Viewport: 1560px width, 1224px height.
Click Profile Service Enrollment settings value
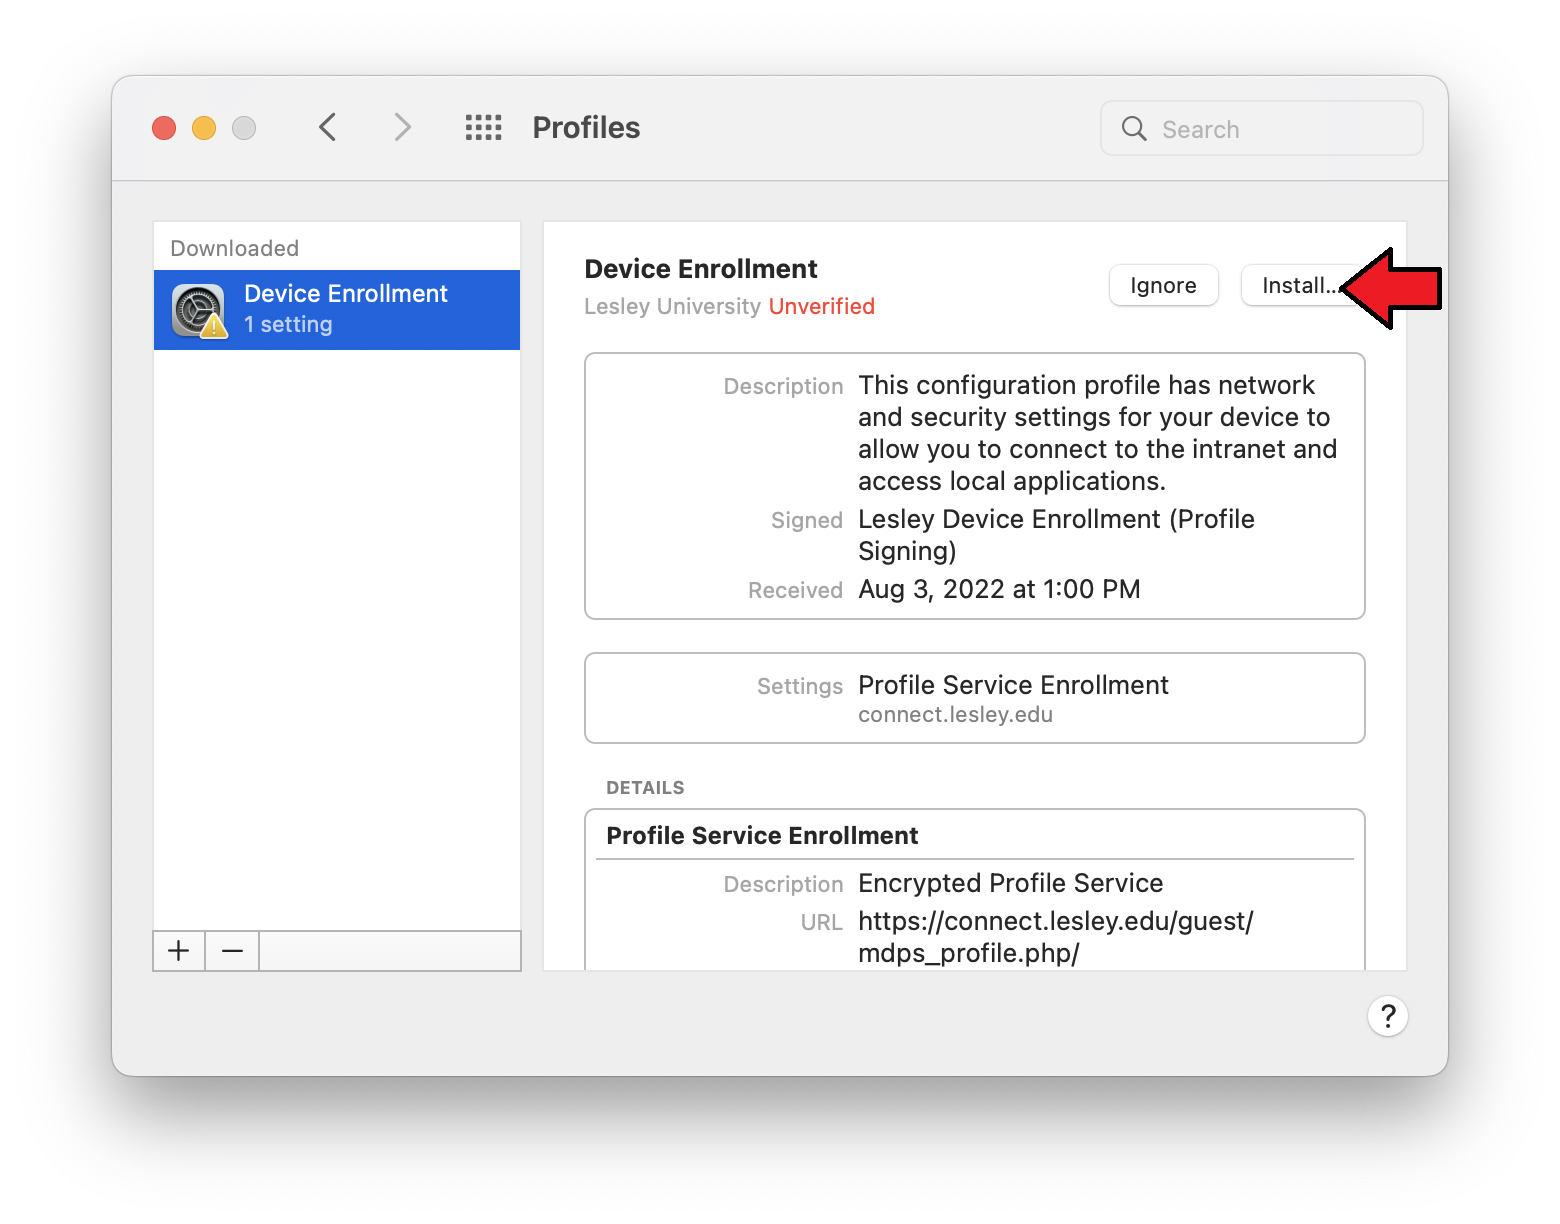[1013, 685]
